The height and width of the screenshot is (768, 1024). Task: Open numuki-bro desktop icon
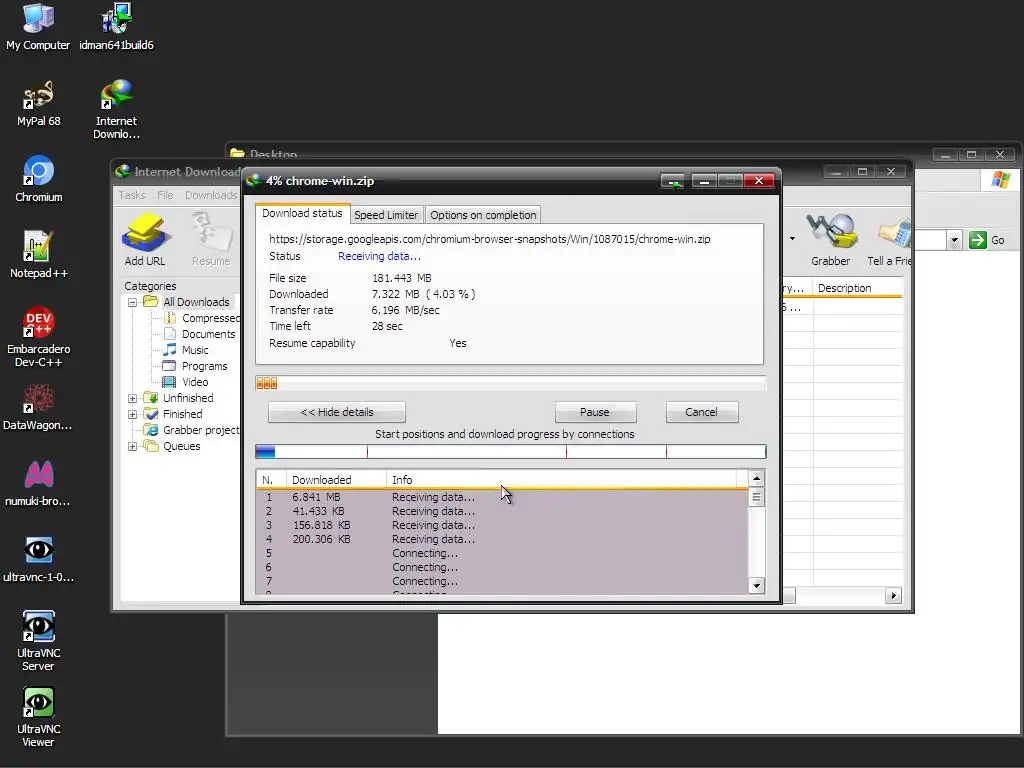tap(38, 483)
